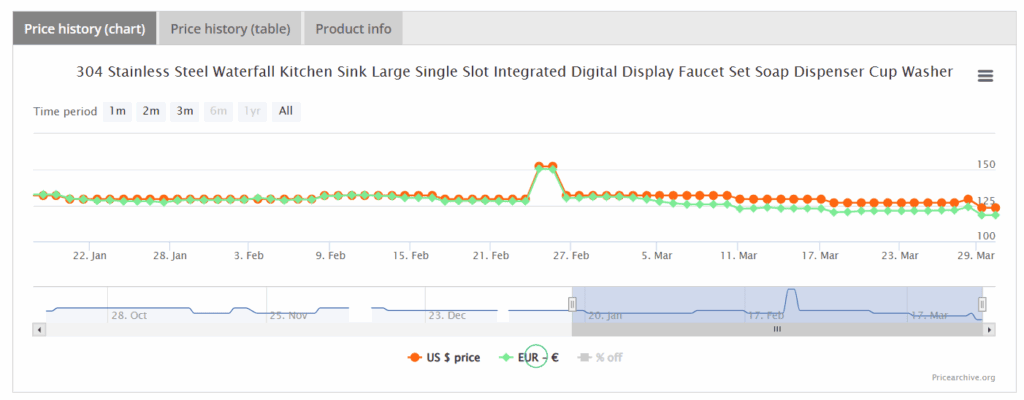This screenshot has width=1024, height=400.
Task: Set time period to 1m
Action: pos(117,111)
